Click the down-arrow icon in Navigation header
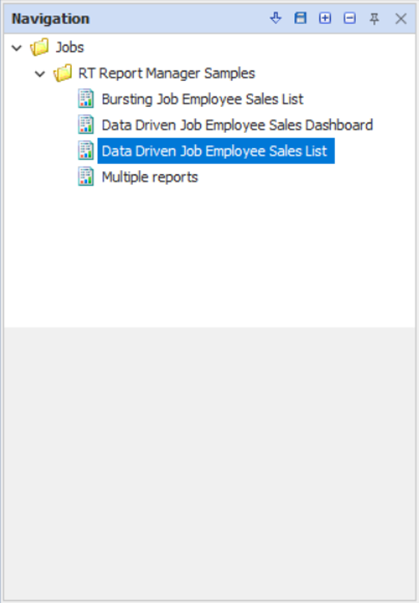The height and width of the screenshot is (603, 419). 276,18
